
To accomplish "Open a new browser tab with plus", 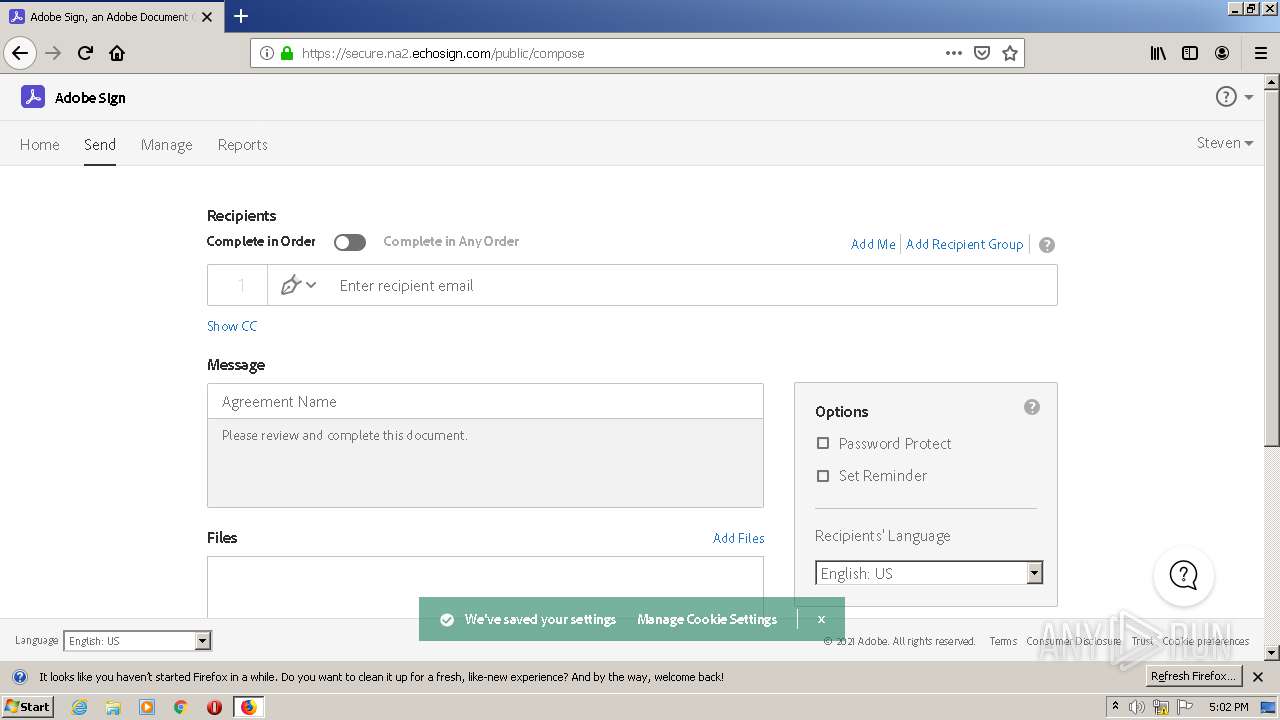I will tap(241, 16).
